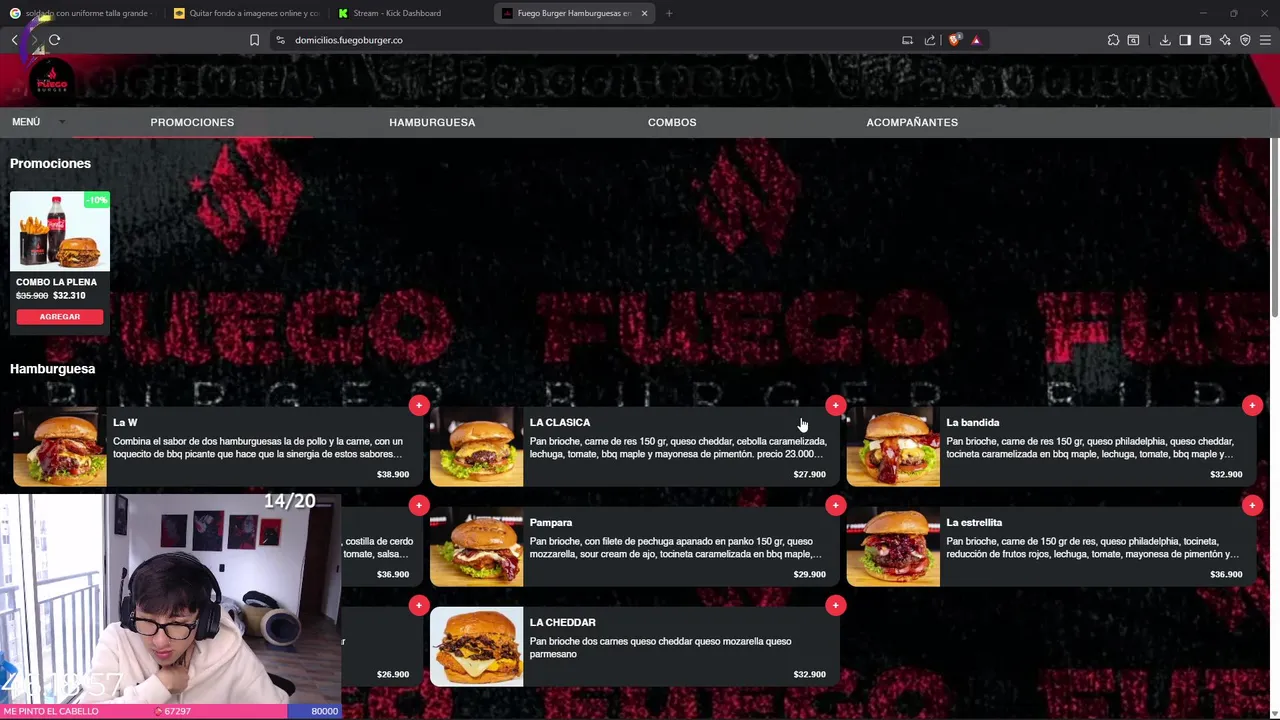Add La W burger with plus icon
The width and height of the screenshot is (1280, 720).
[419, 405]
